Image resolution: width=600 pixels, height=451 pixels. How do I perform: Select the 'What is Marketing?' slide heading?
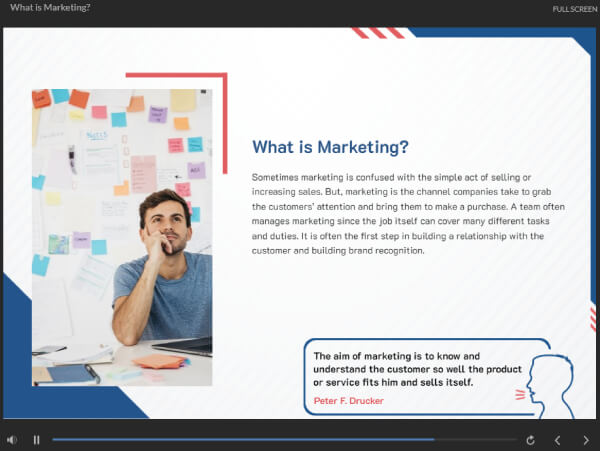330,148
